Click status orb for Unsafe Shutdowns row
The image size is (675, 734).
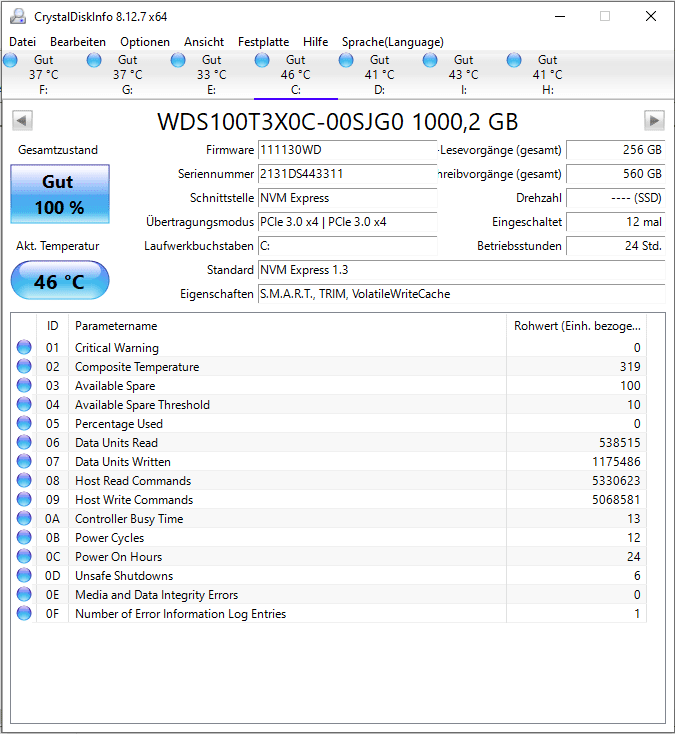pyautogui.click(x=24, y=575)
